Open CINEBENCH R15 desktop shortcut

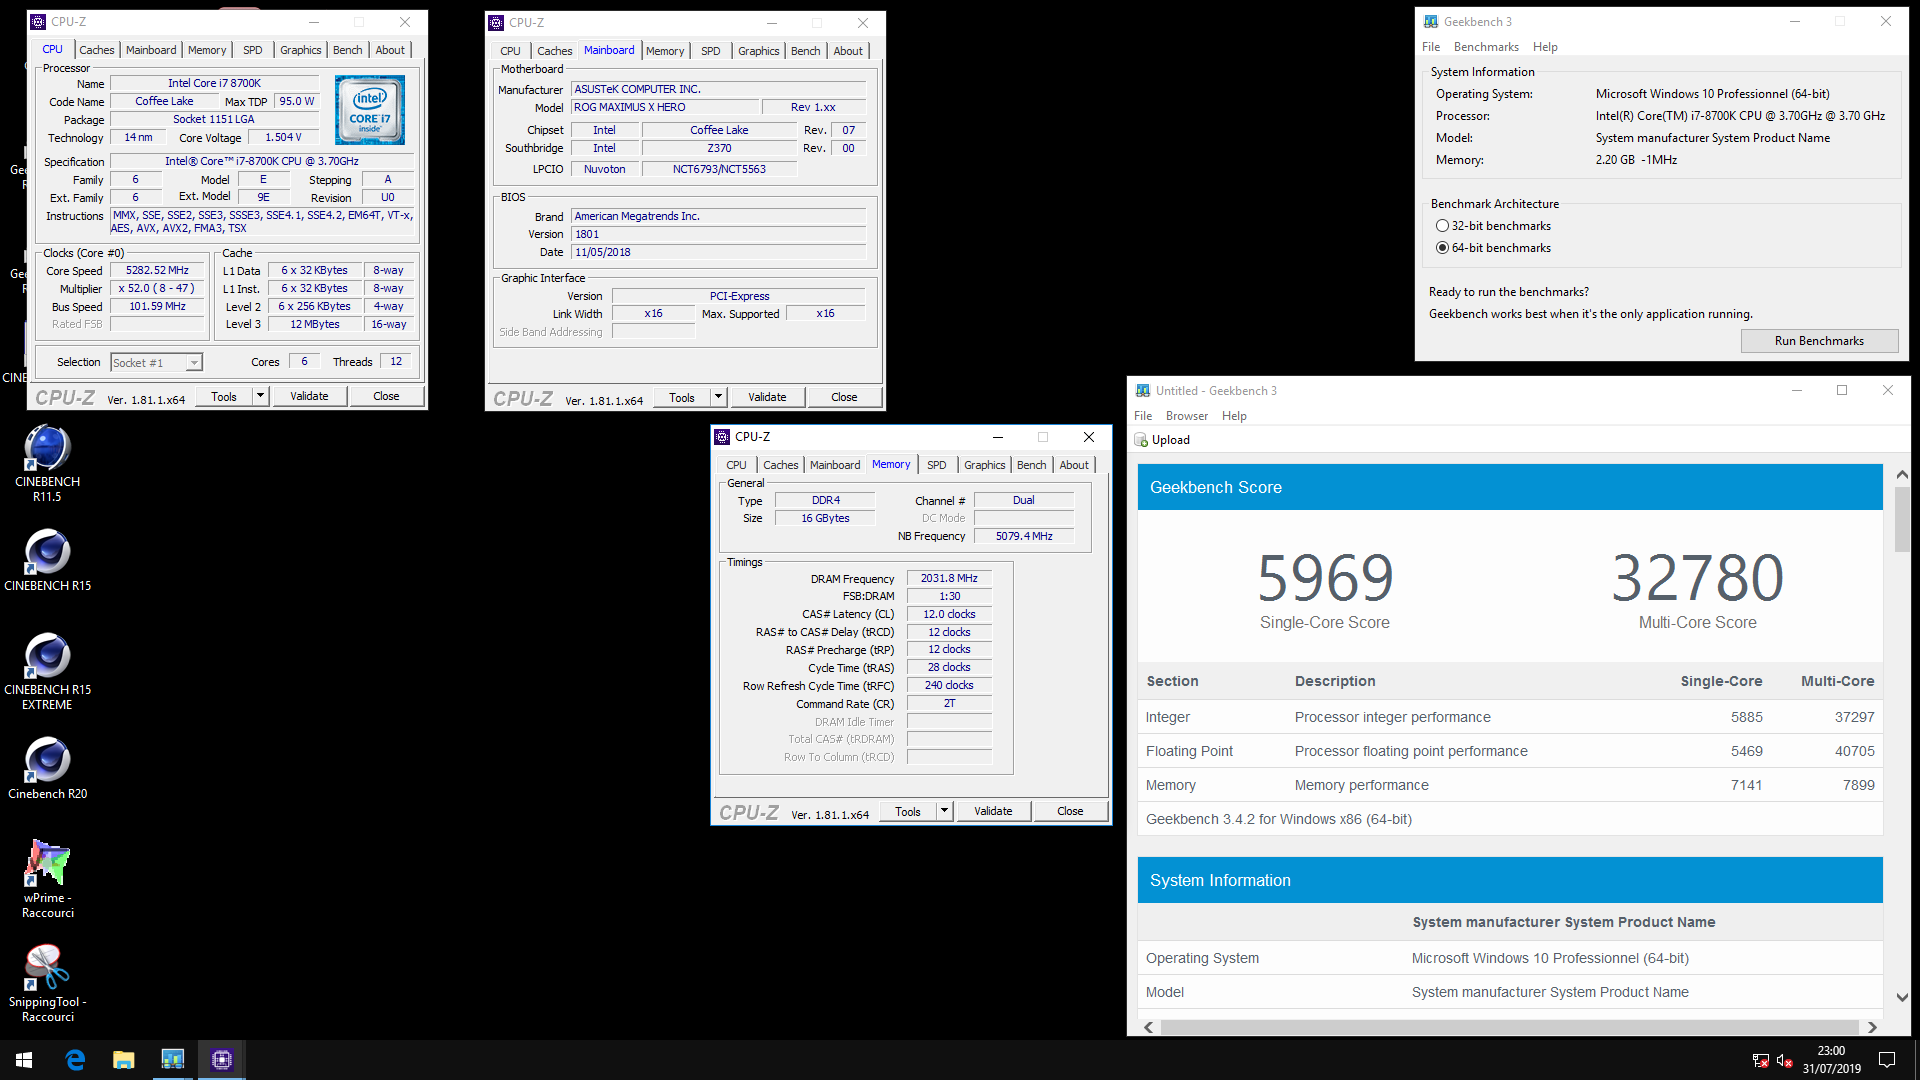pos(47,560)
